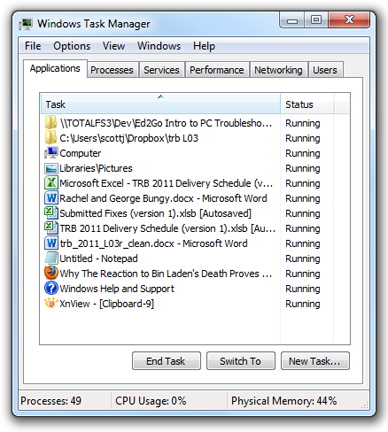Select the C:\Users\scottj\Dropbox\trb L03 task
The image size is (388, 432).
195,138
